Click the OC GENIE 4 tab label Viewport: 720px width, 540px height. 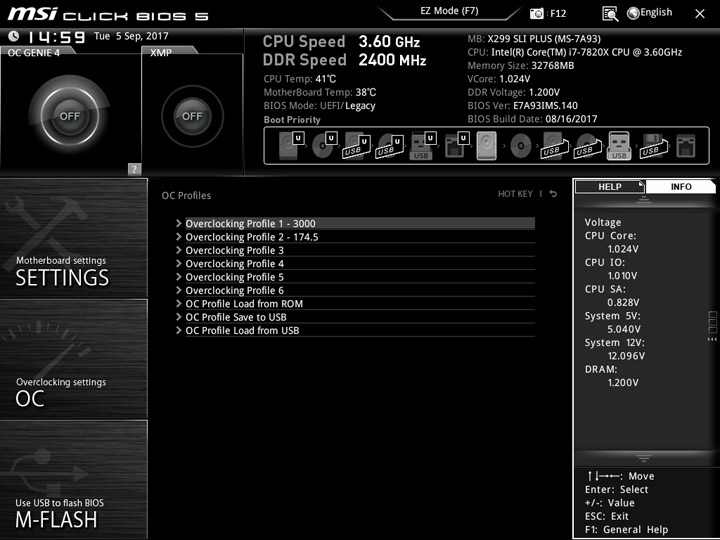pyautogui.click(x=34, y=52)
